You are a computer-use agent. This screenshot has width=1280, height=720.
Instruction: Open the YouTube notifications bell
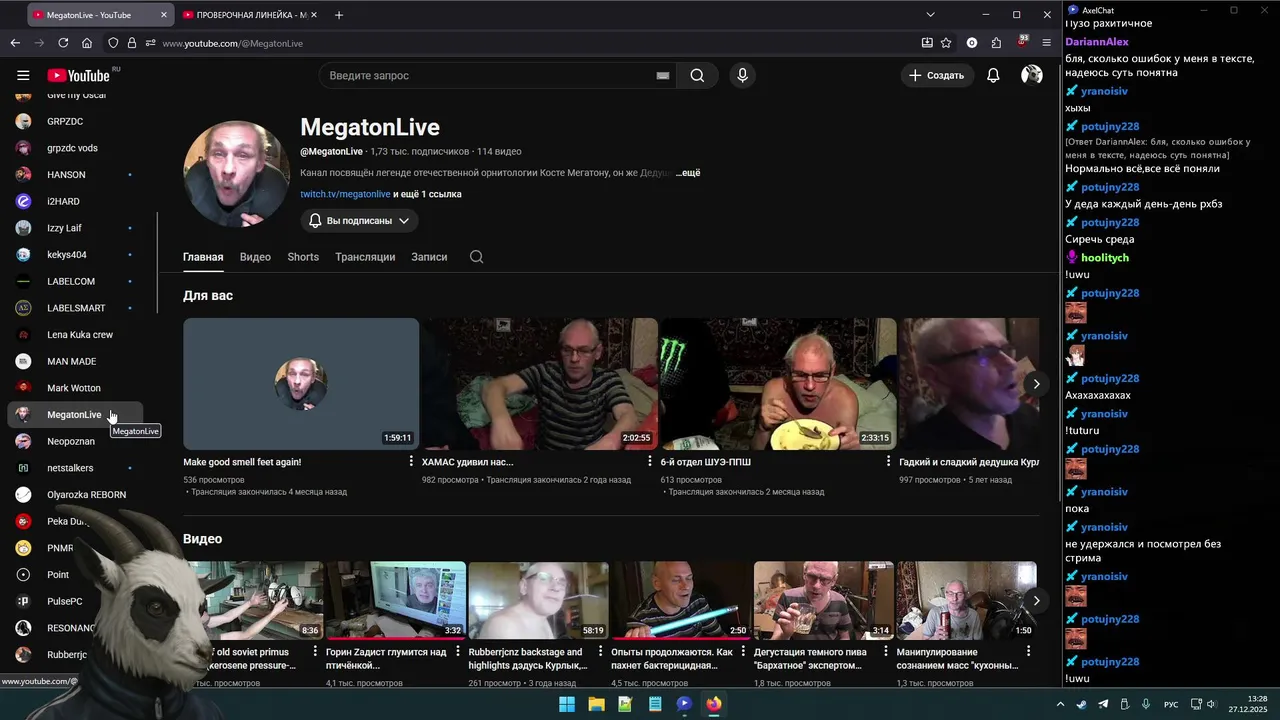pyautogui.click(x=993, y=75)
